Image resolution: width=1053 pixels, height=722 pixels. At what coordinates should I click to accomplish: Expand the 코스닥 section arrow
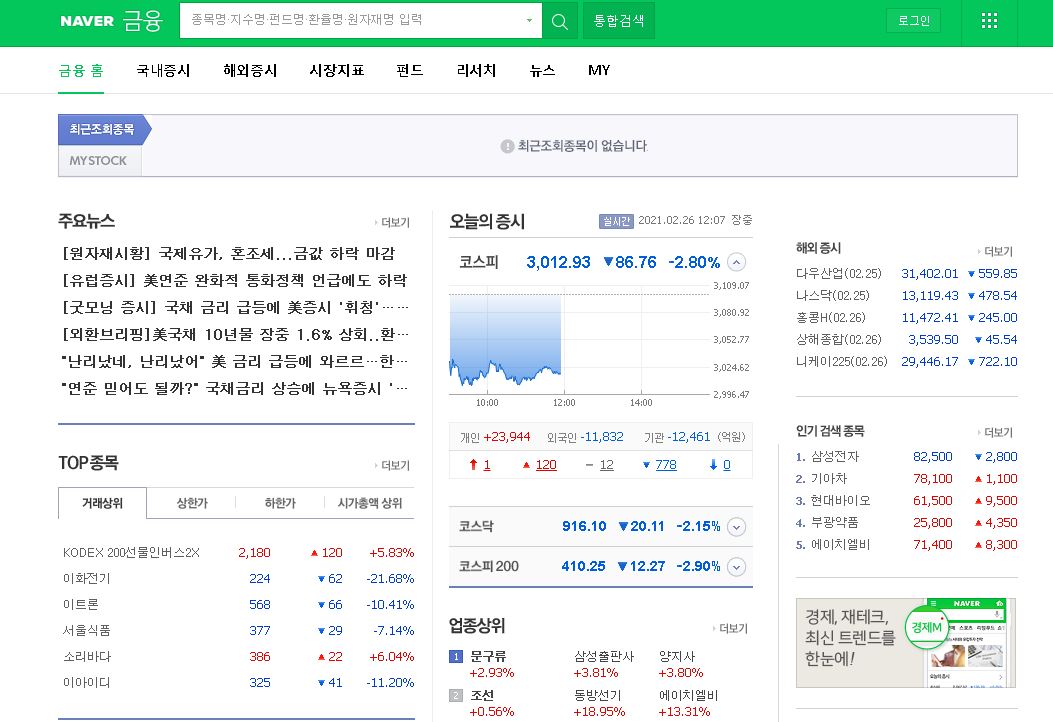click(x=737, y=527)
